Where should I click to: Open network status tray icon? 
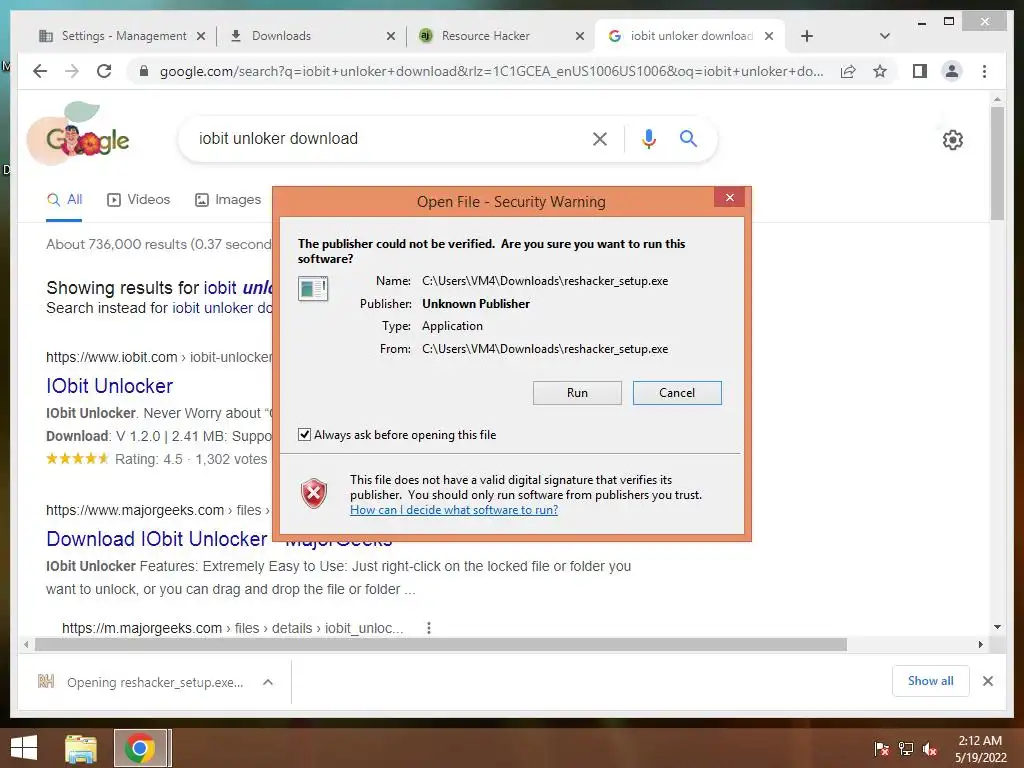pyautogui.click(x=906, y=749)
